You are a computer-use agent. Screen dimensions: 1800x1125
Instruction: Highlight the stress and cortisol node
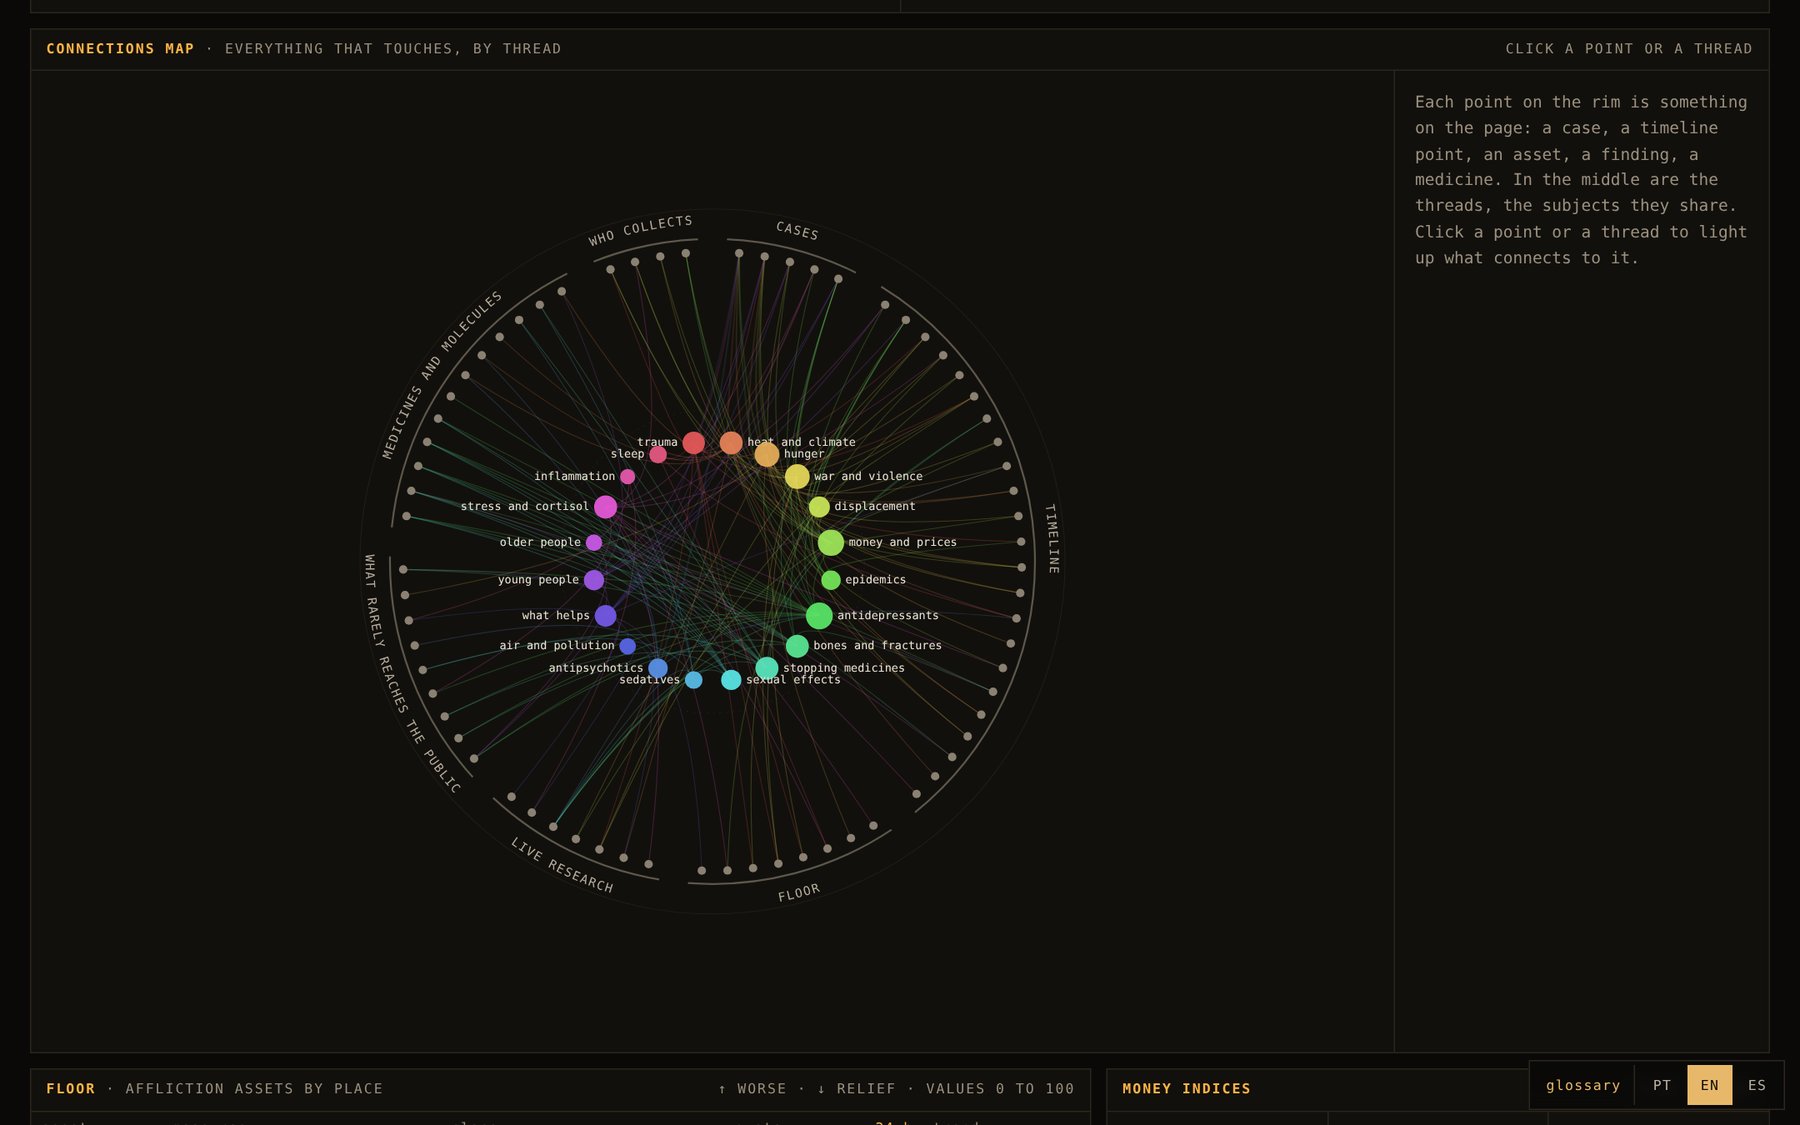[605, 507]
